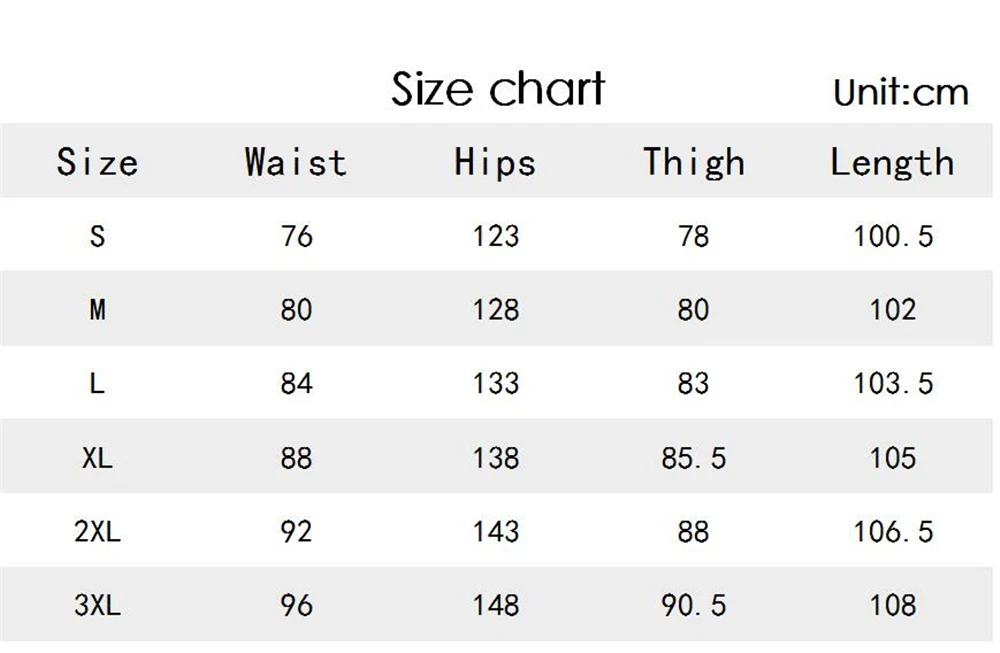1000x653 pixels.
Task: Click the 3XL size row label
Action: tap(97, 605)
